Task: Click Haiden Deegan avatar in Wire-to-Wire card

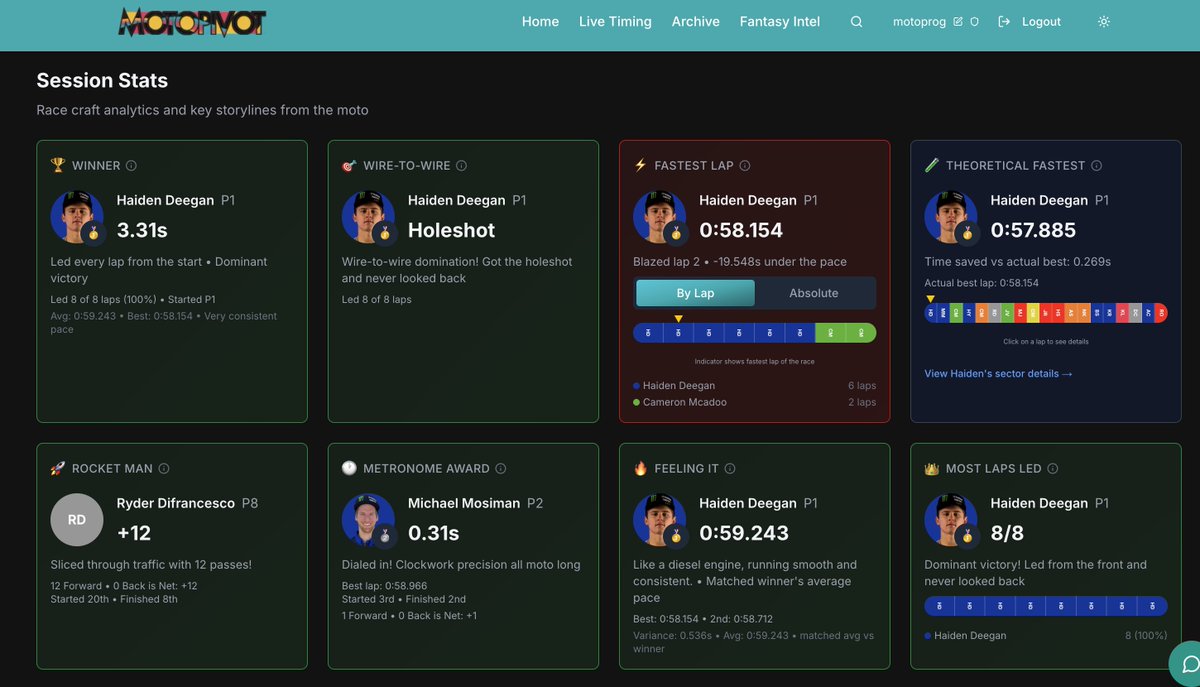Action: click(x=368, y=217)
